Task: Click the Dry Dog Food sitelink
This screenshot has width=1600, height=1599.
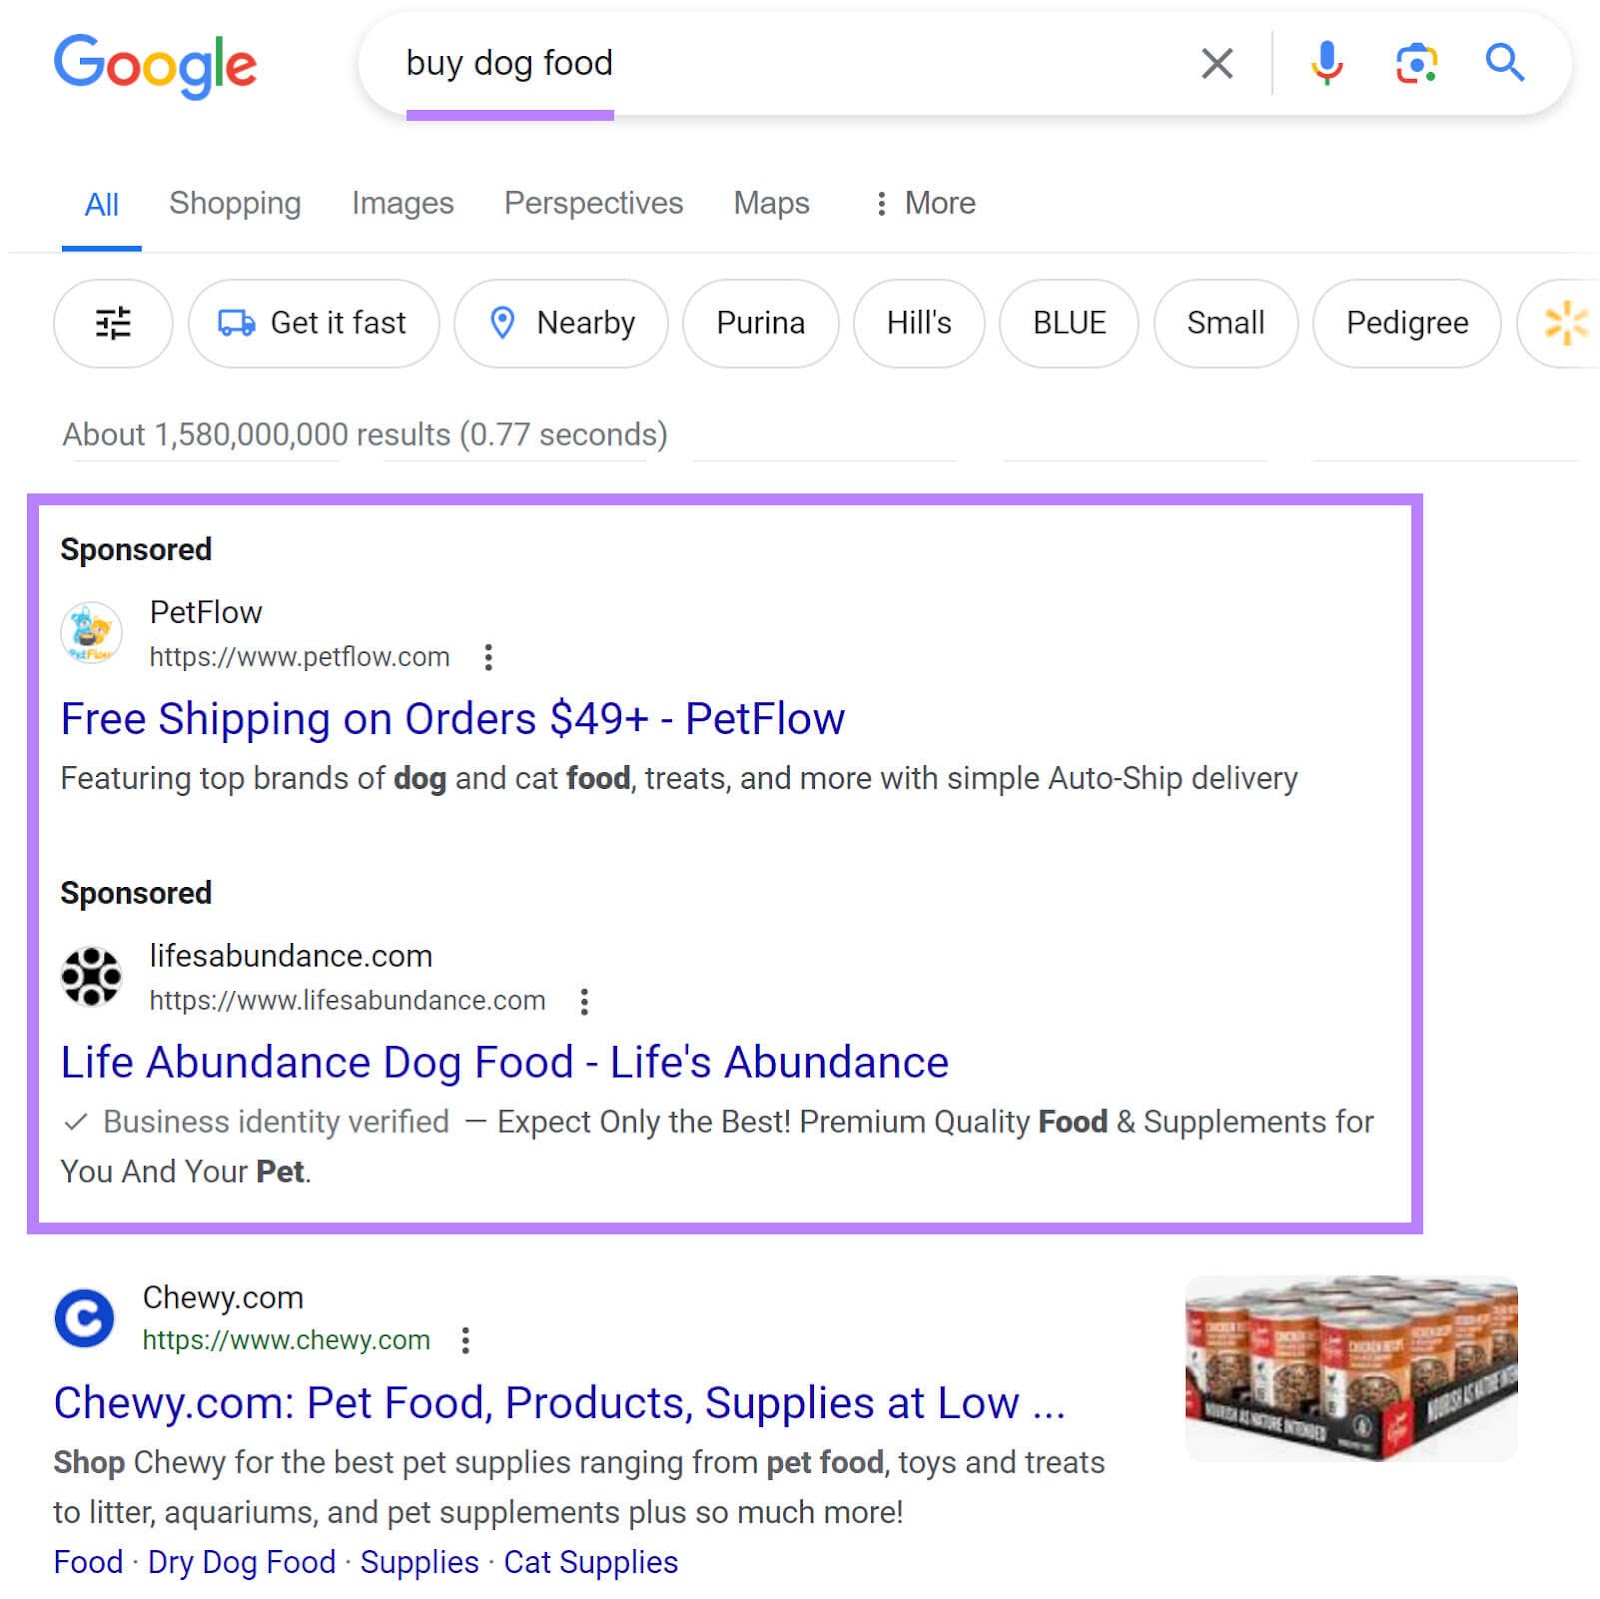Action: point(240,1561)
